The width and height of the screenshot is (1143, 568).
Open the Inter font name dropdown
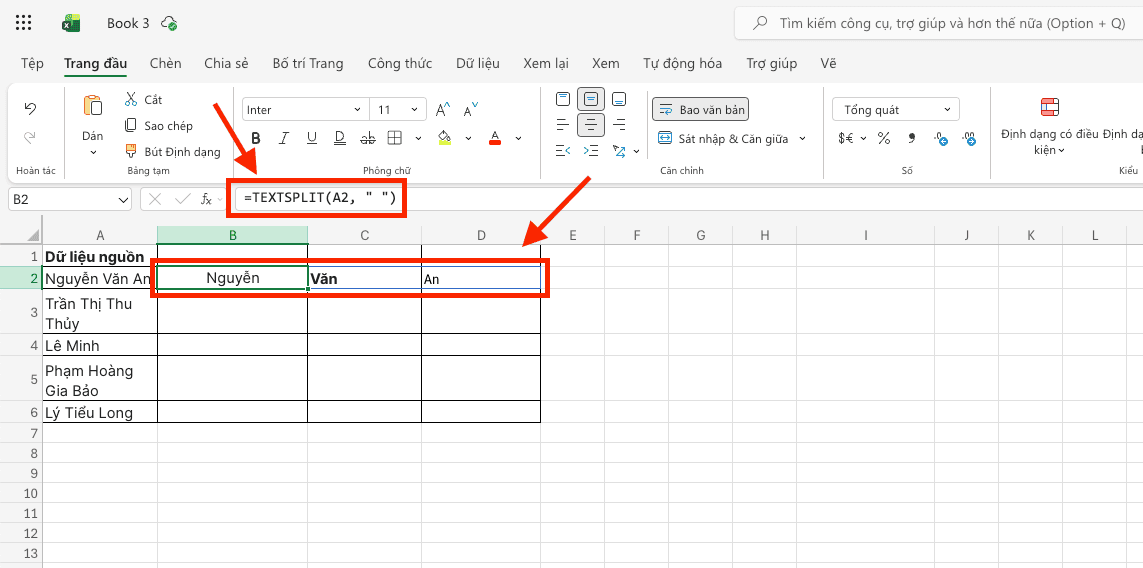[x=305, y=110]
